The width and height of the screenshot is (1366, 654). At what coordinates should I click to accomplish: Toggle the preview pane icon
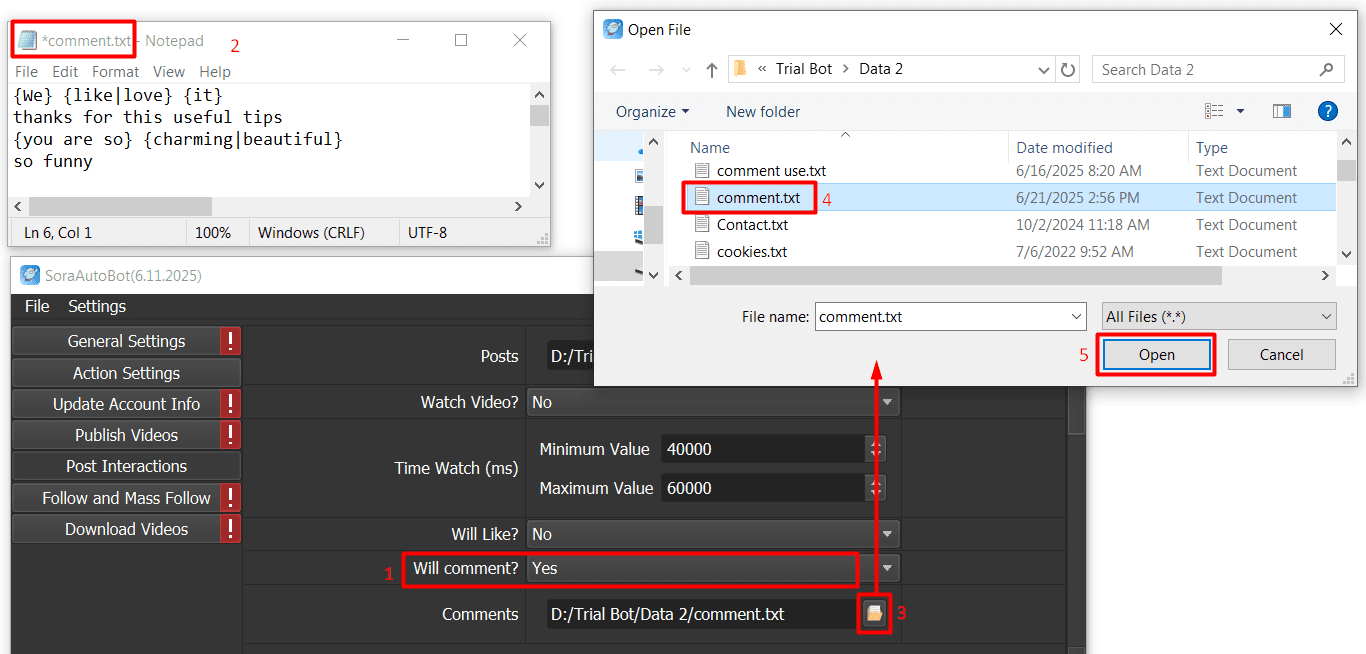point(1282,111)
